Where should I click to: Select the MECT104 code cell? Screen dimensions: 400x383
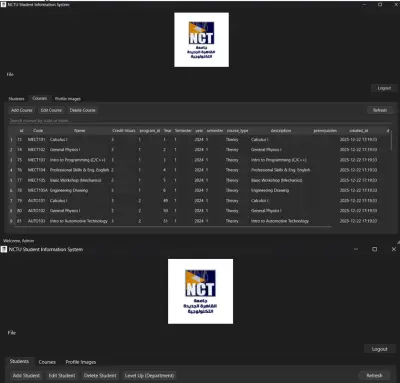[36, 170]
